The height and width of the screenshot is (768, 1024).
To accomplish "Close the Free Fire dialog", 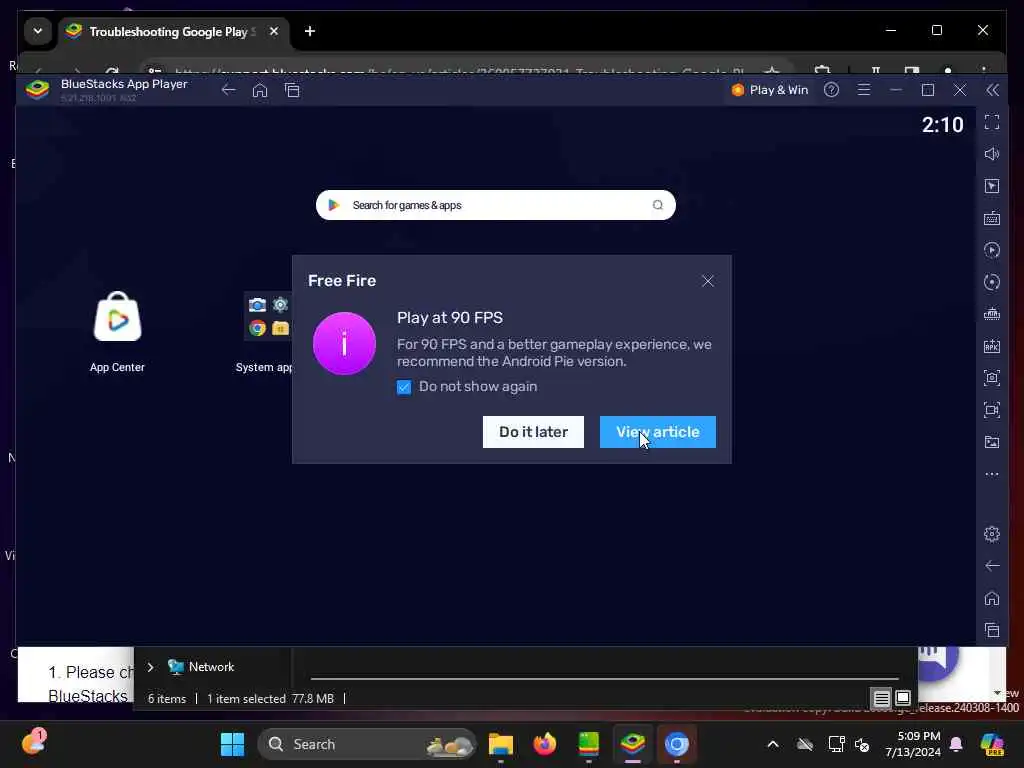I will pyautogui.click(x=707, y=281).
